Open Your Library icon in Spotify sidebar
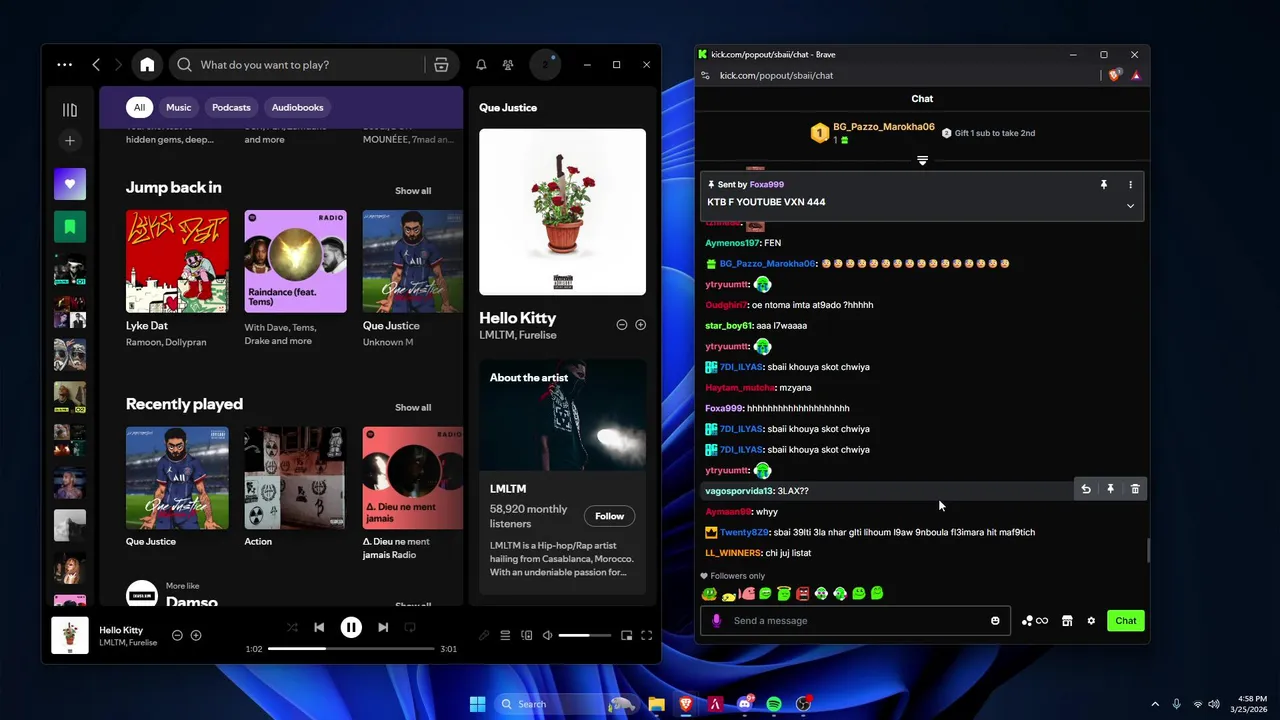This screenshot has width=1280, height=720. point(70,110)
